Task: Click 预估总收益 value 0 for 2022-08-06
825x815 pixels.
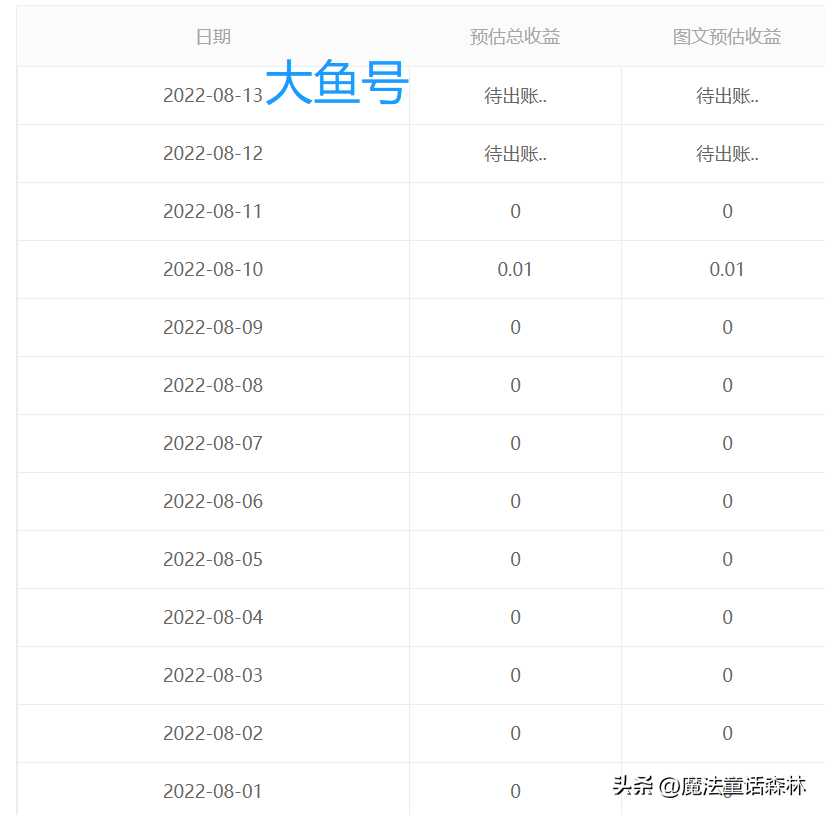Action: pos(515,501)
